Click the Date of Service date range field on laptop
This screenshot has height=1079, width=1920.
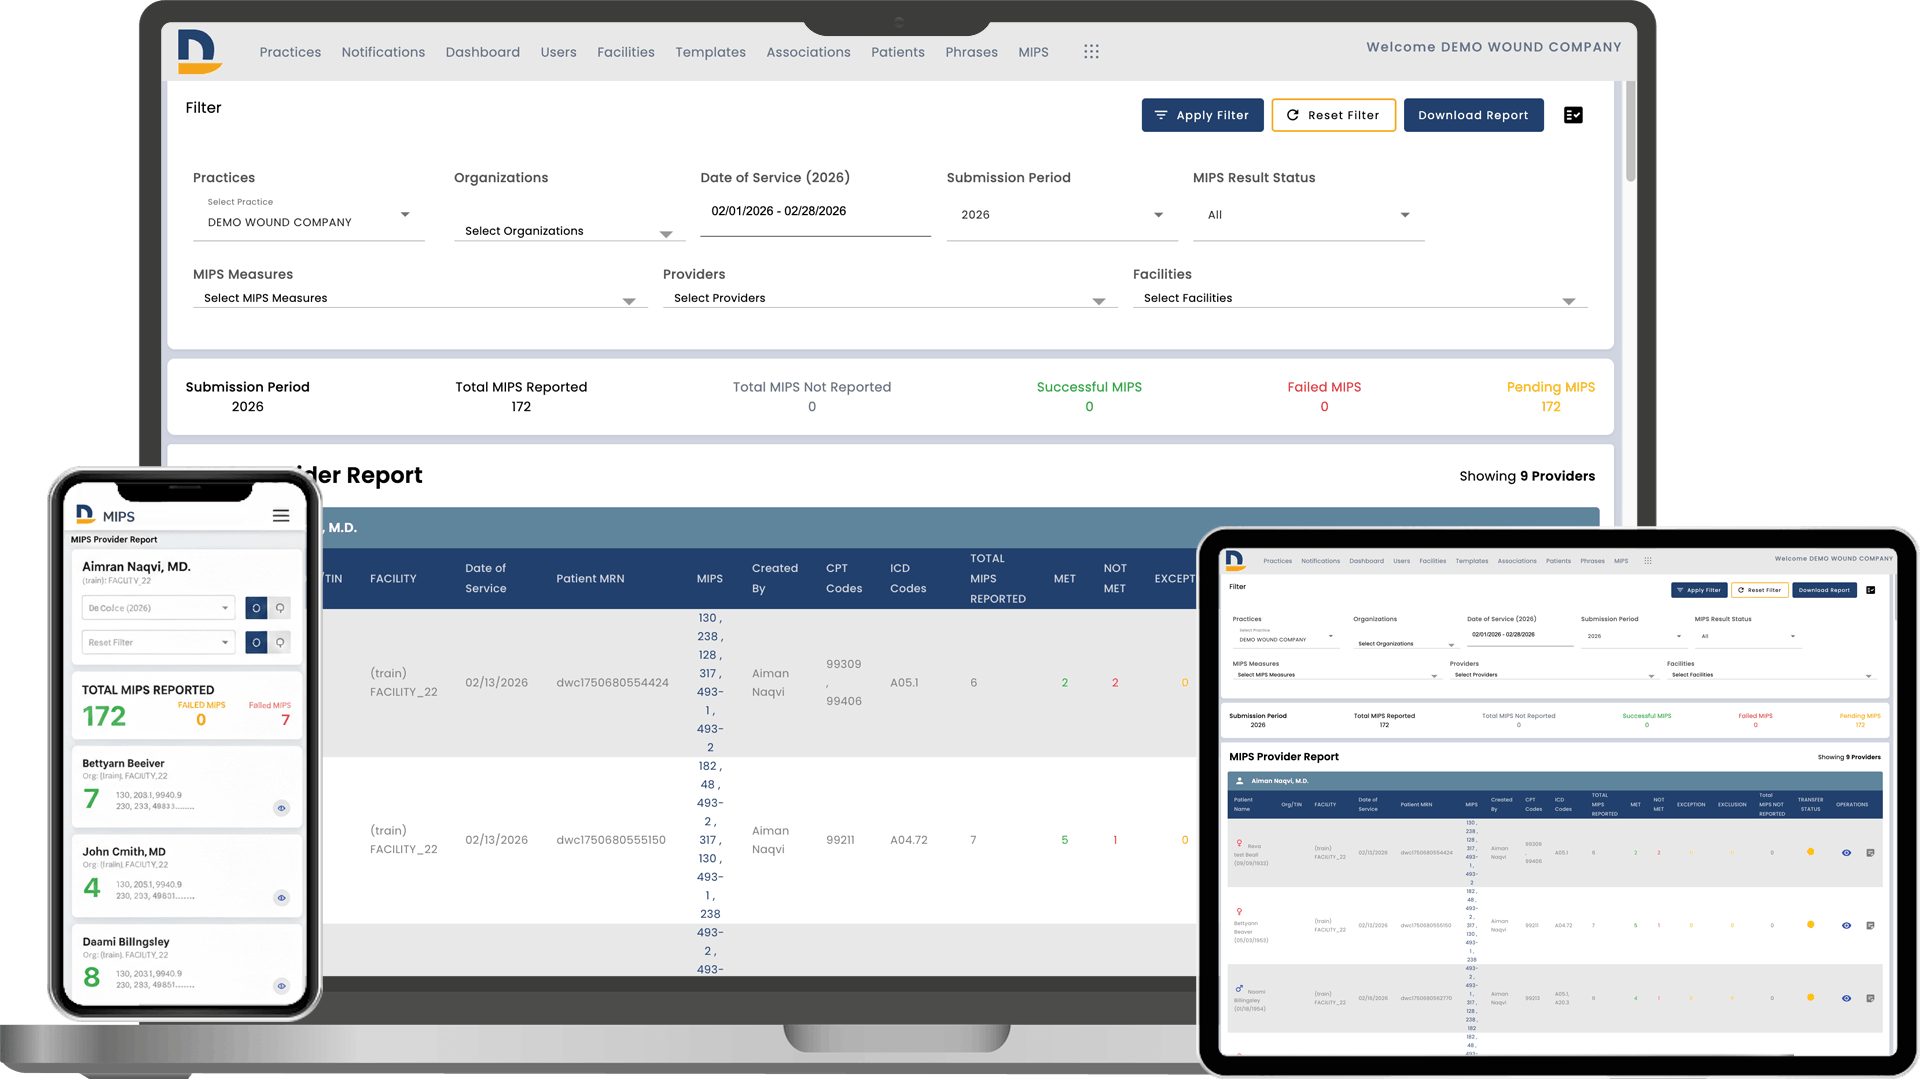[814, 212]
